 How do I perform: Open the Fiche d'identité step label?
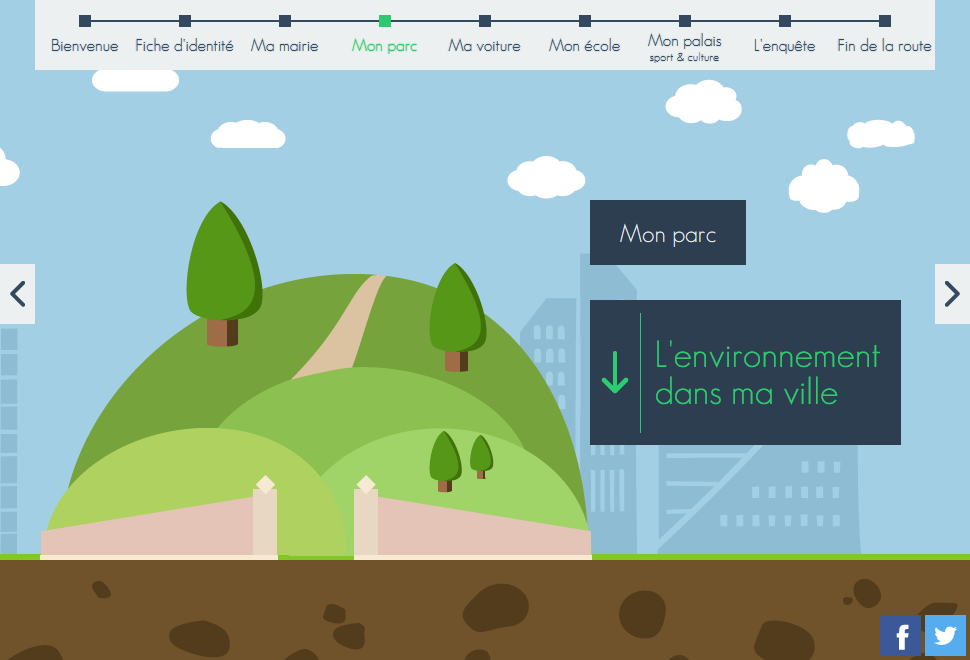[184, 46]
